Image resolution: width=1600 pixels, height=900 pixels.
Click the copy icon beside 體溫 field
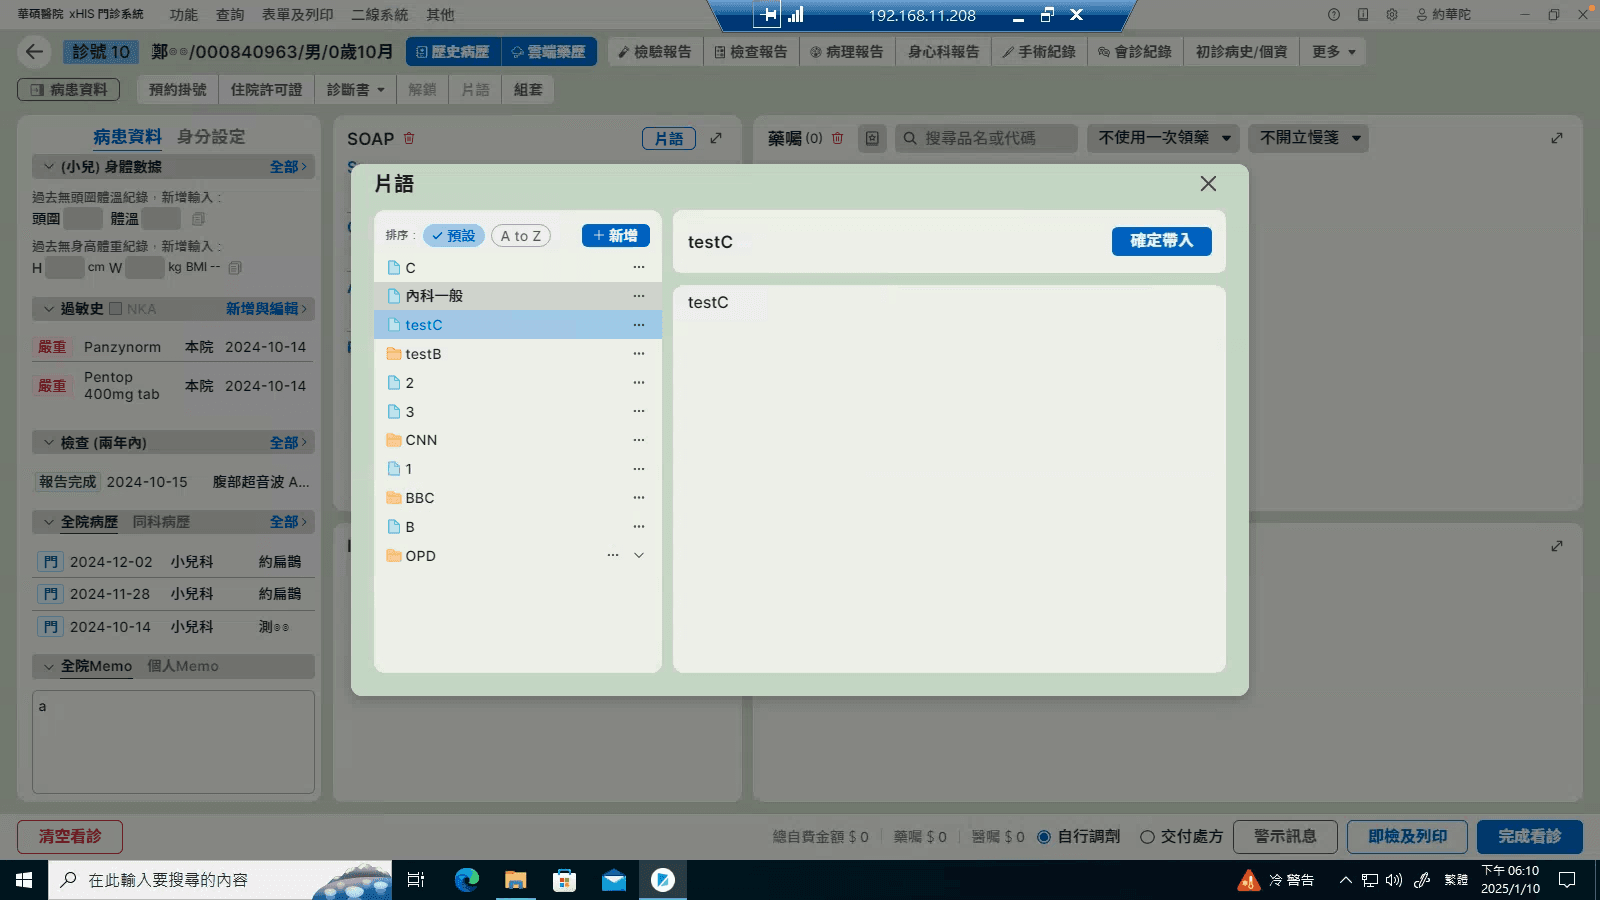pyautogui.click(x=198, y=219)
